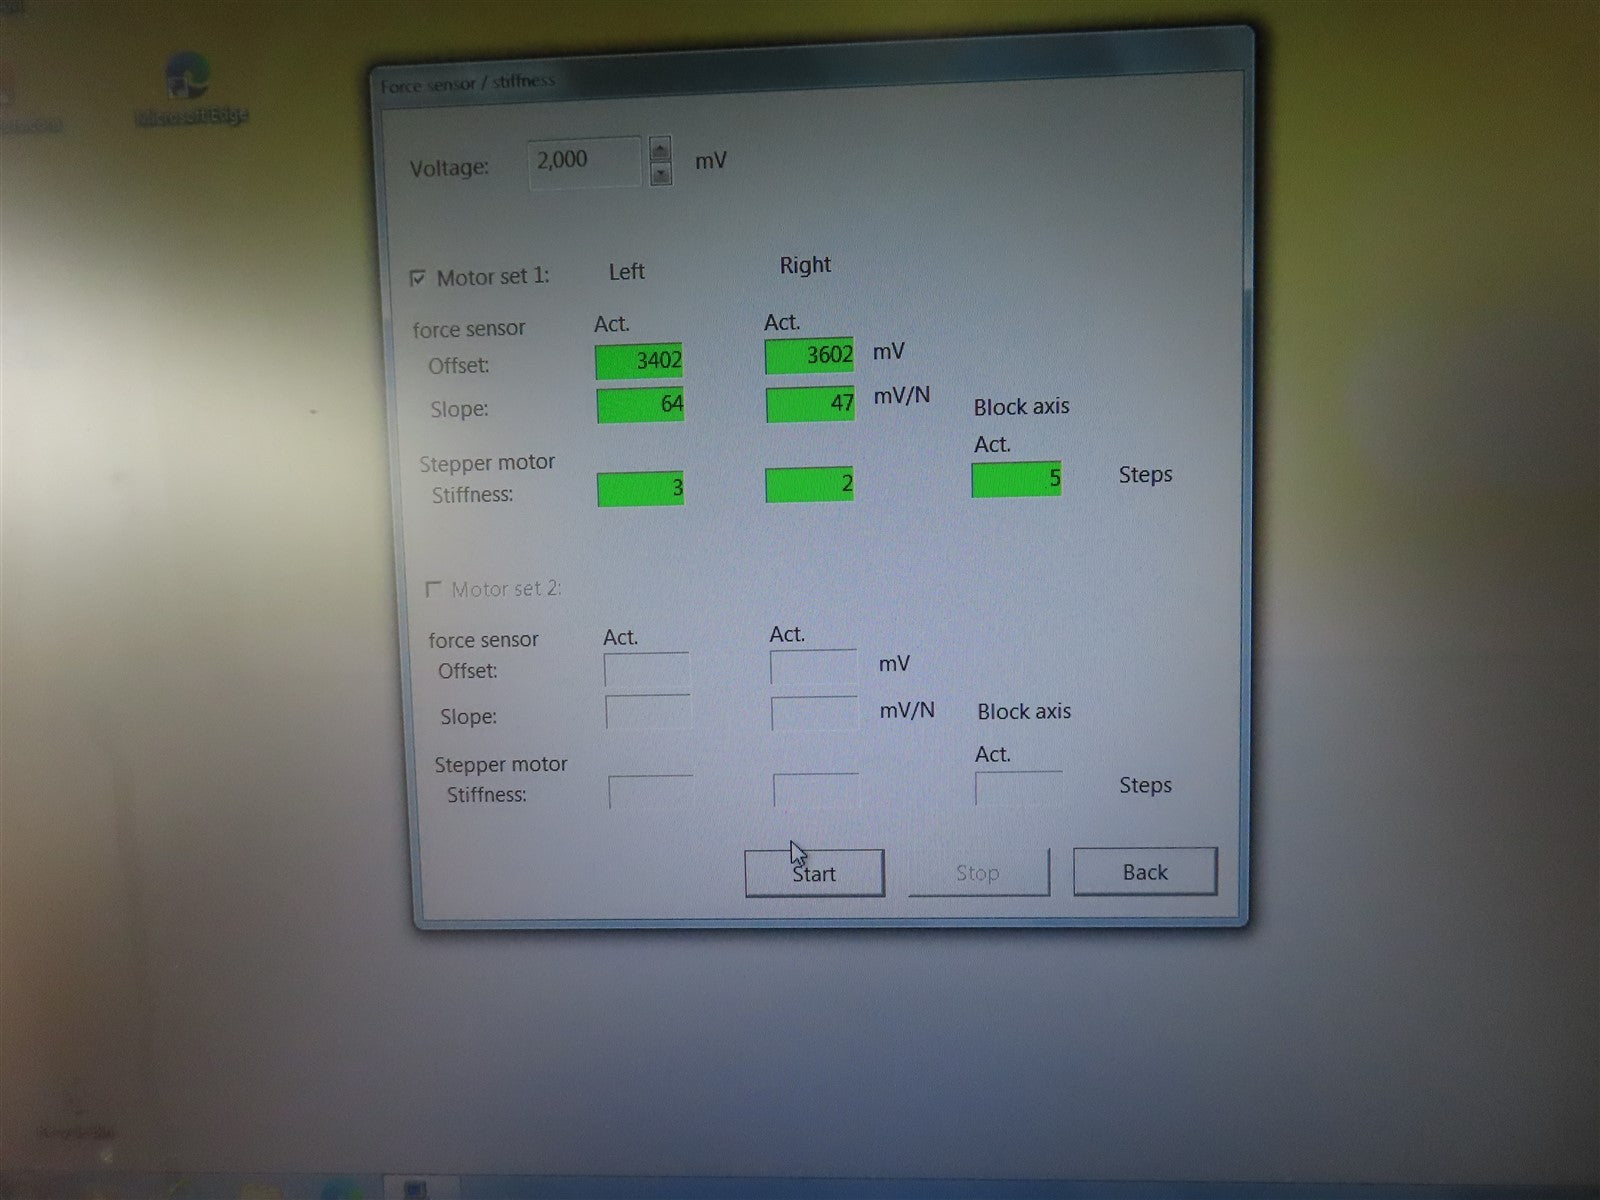Click the active application icon in taskbar
This screenshot has width=1600, height=1200.
pos(414,1188)
